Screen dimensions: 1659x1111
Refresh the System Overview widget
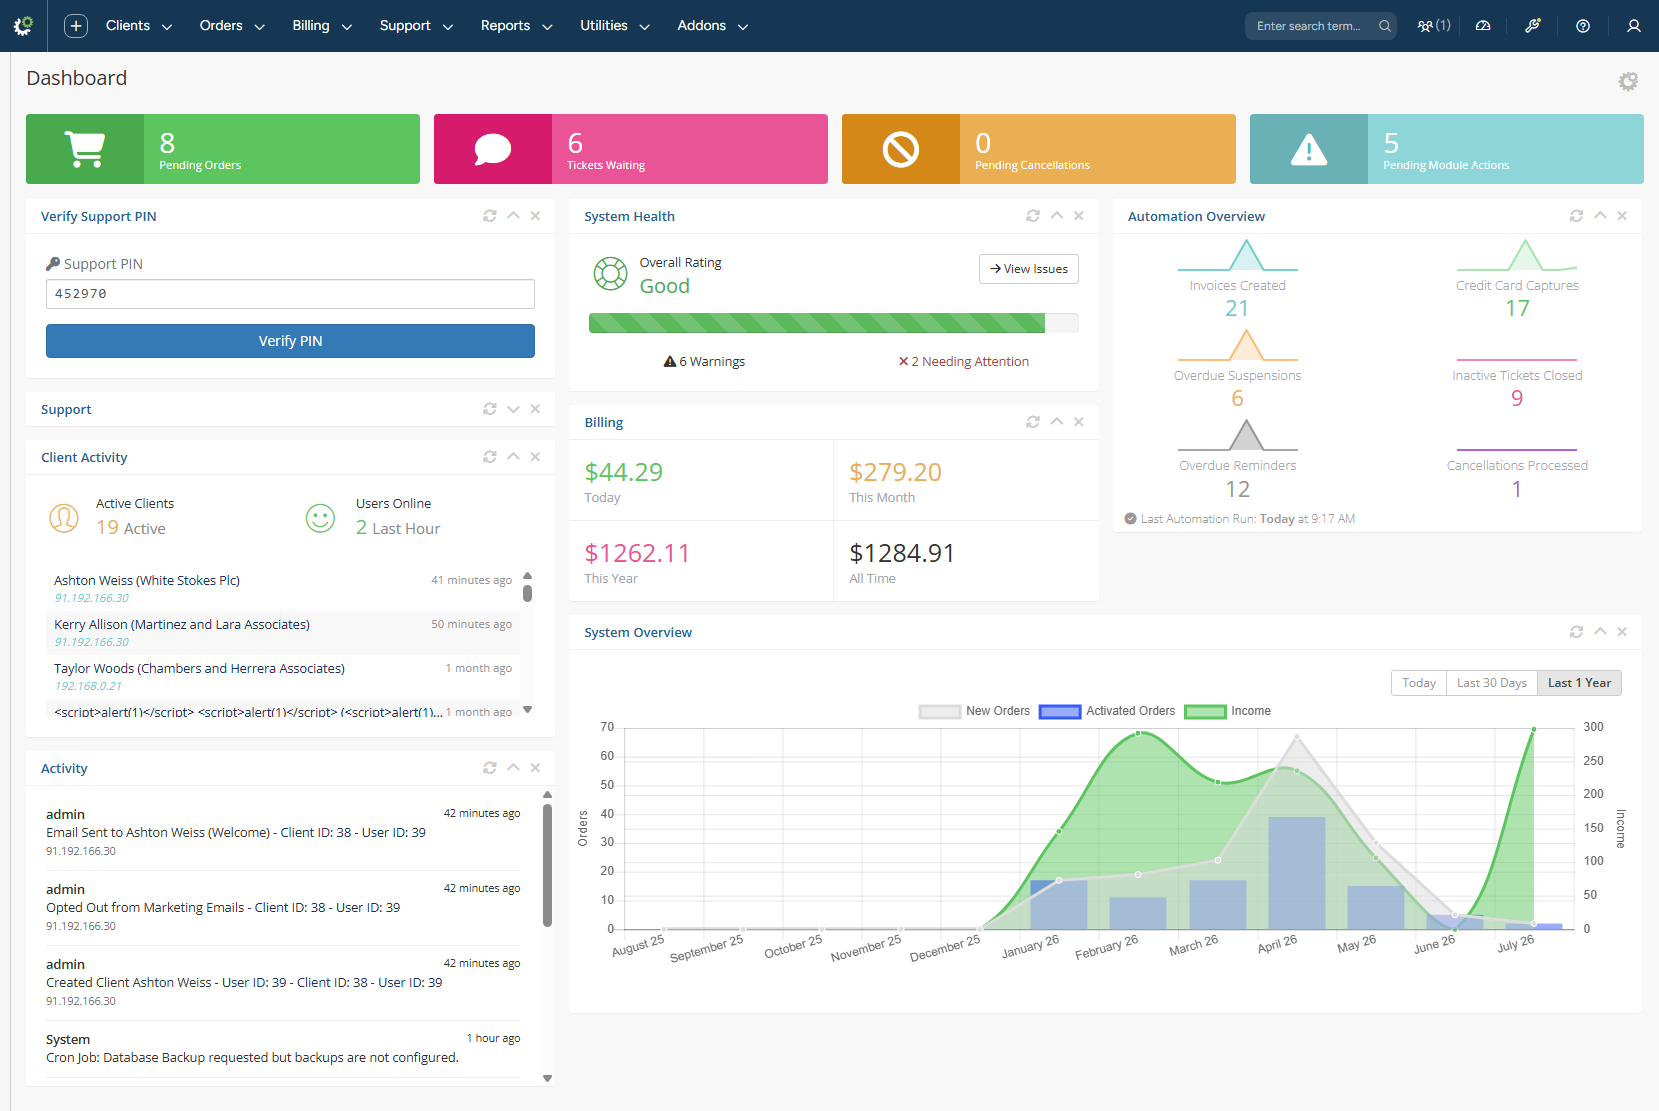click(x=1577, y=632)
